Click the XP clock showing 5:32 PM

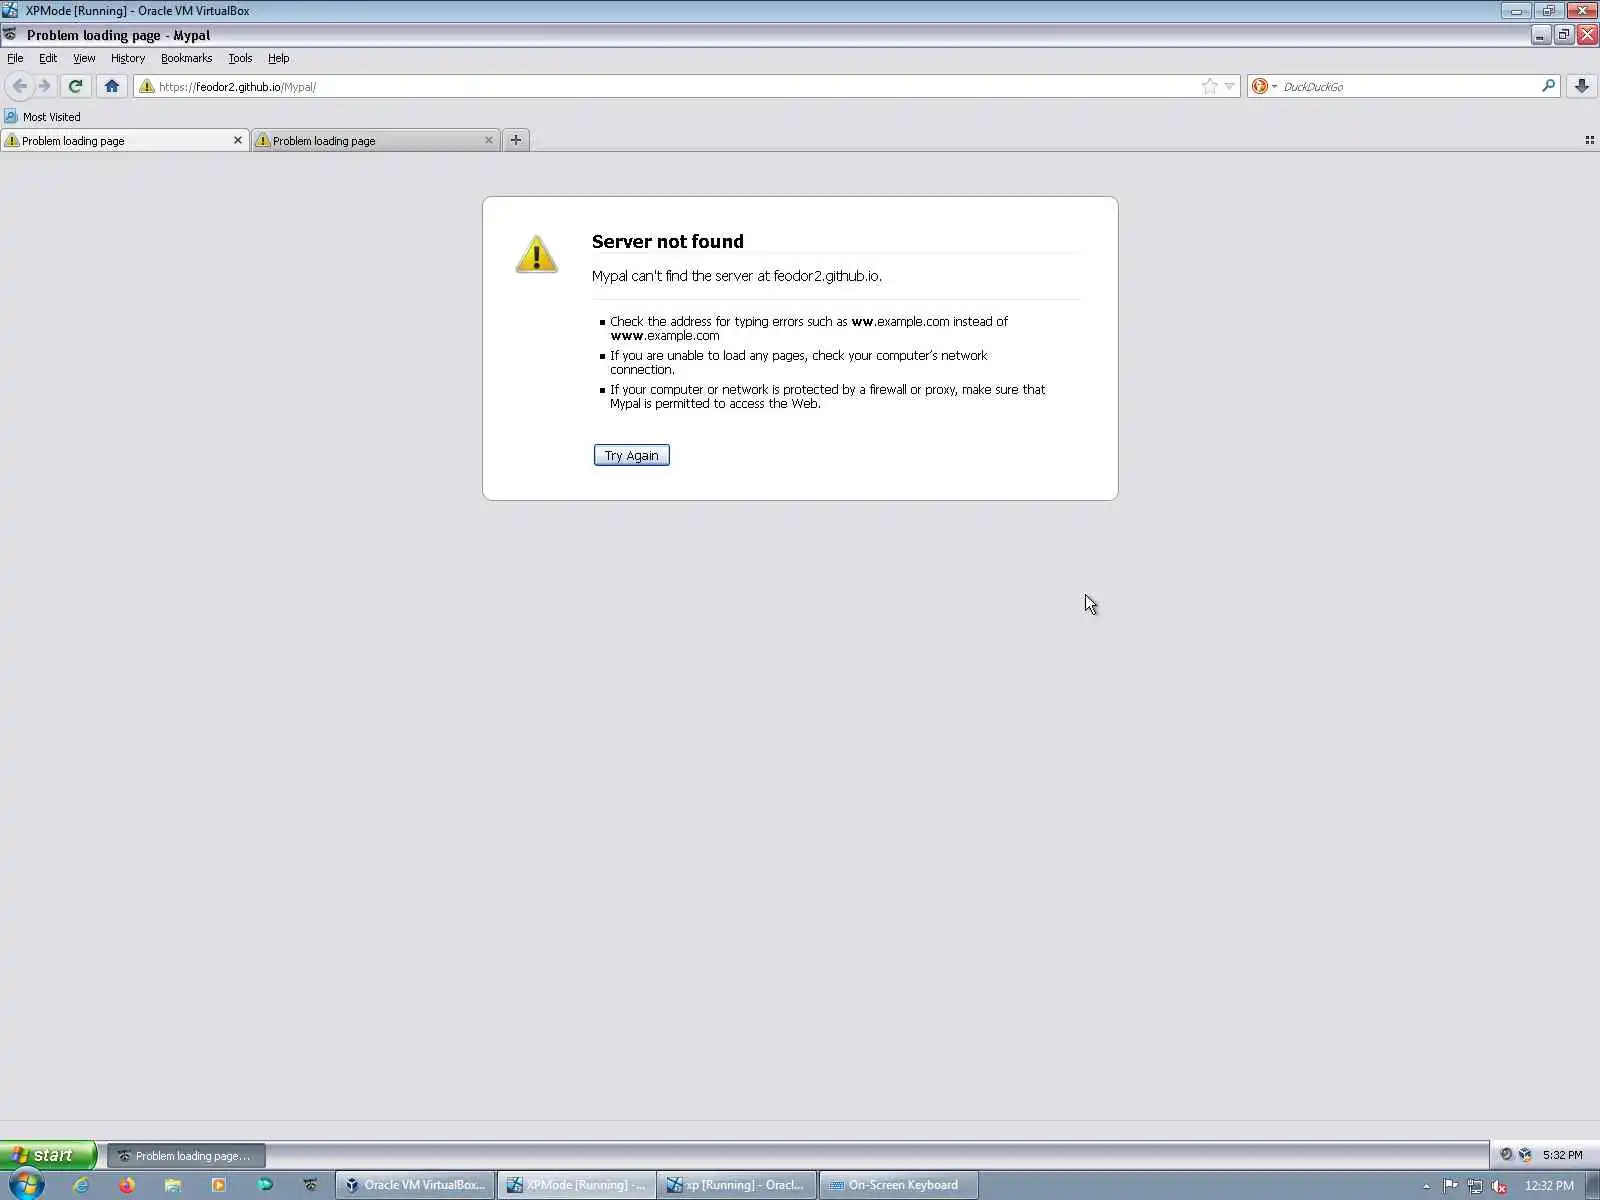click(x=1562, y=1155)
